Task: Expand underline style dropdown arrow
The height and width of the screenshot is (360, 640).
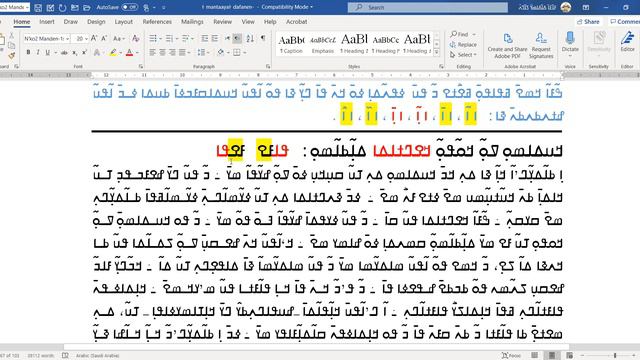Action: tap(55, 53)
